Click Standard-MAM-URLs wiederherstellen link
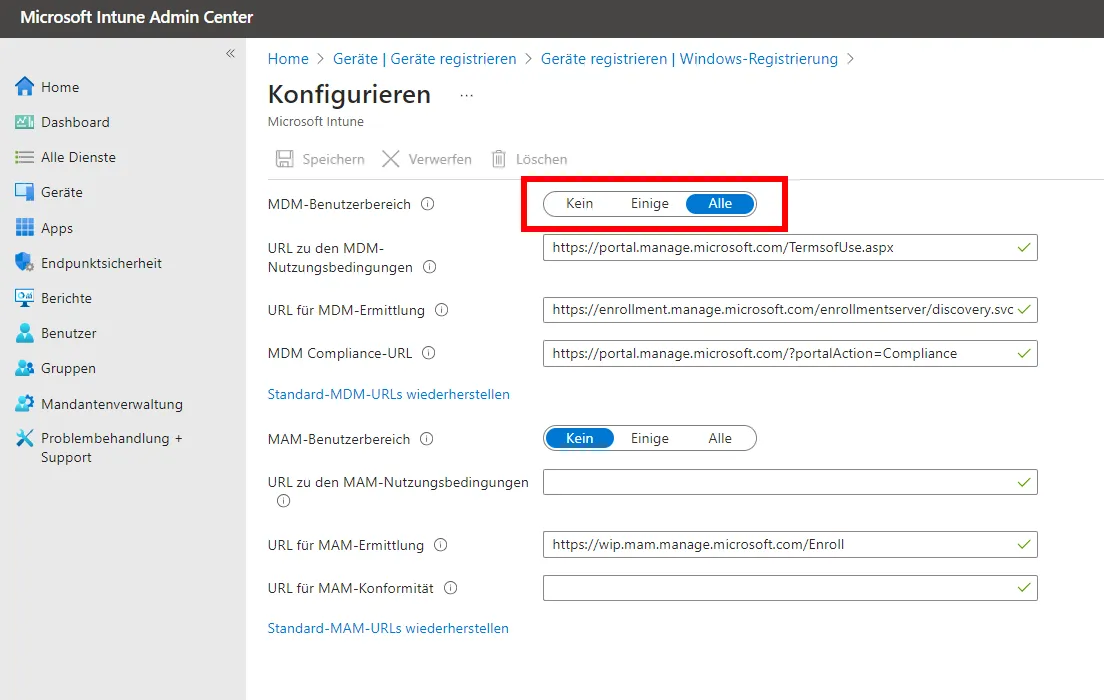Screen dimensions: 1104x700 388,629
